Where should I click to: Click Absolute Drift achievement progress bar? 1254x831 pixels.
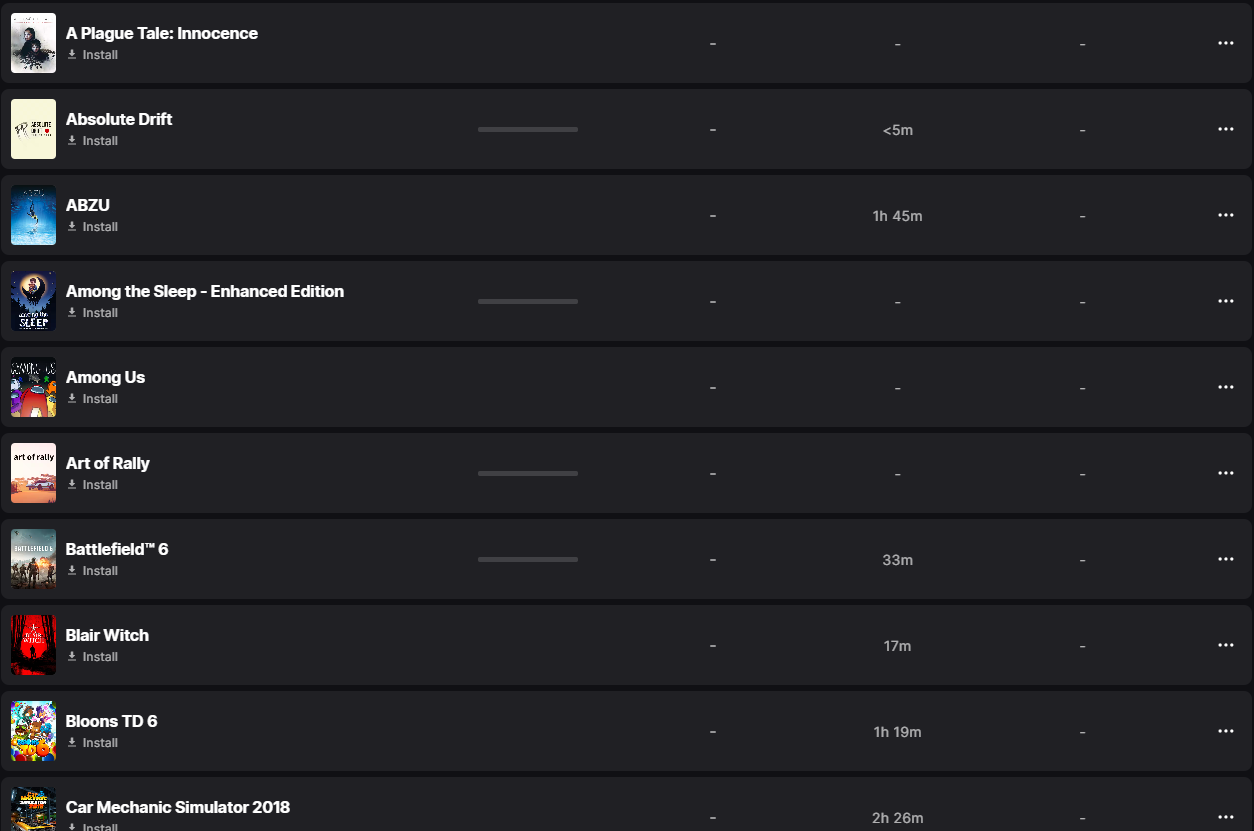click(x=527, y=129)
